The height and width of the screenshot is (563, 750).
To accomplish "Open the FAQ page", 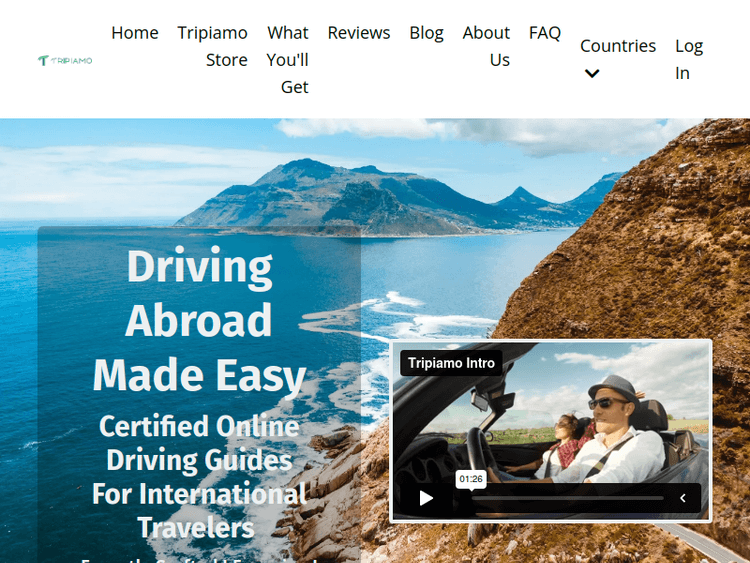I will [545, 33].
